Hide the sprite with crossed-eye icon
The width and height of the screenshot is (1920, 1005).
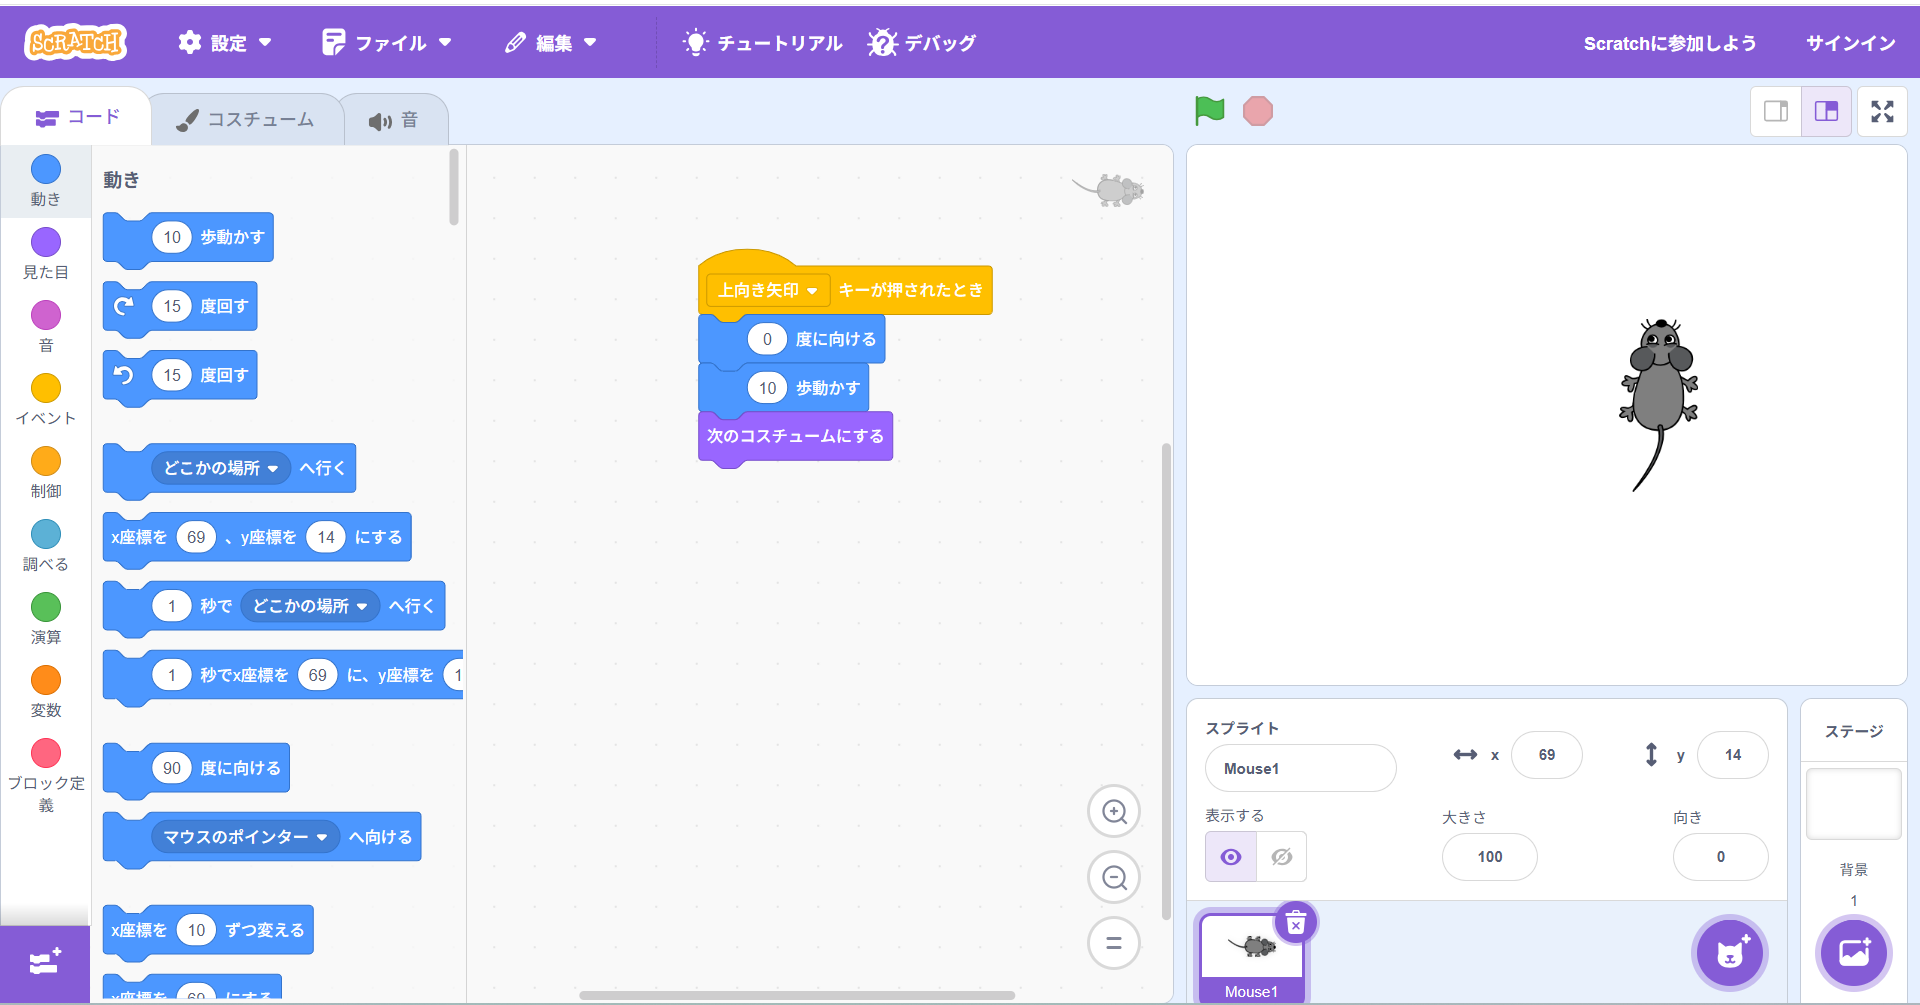click(x=1281, y=857)
